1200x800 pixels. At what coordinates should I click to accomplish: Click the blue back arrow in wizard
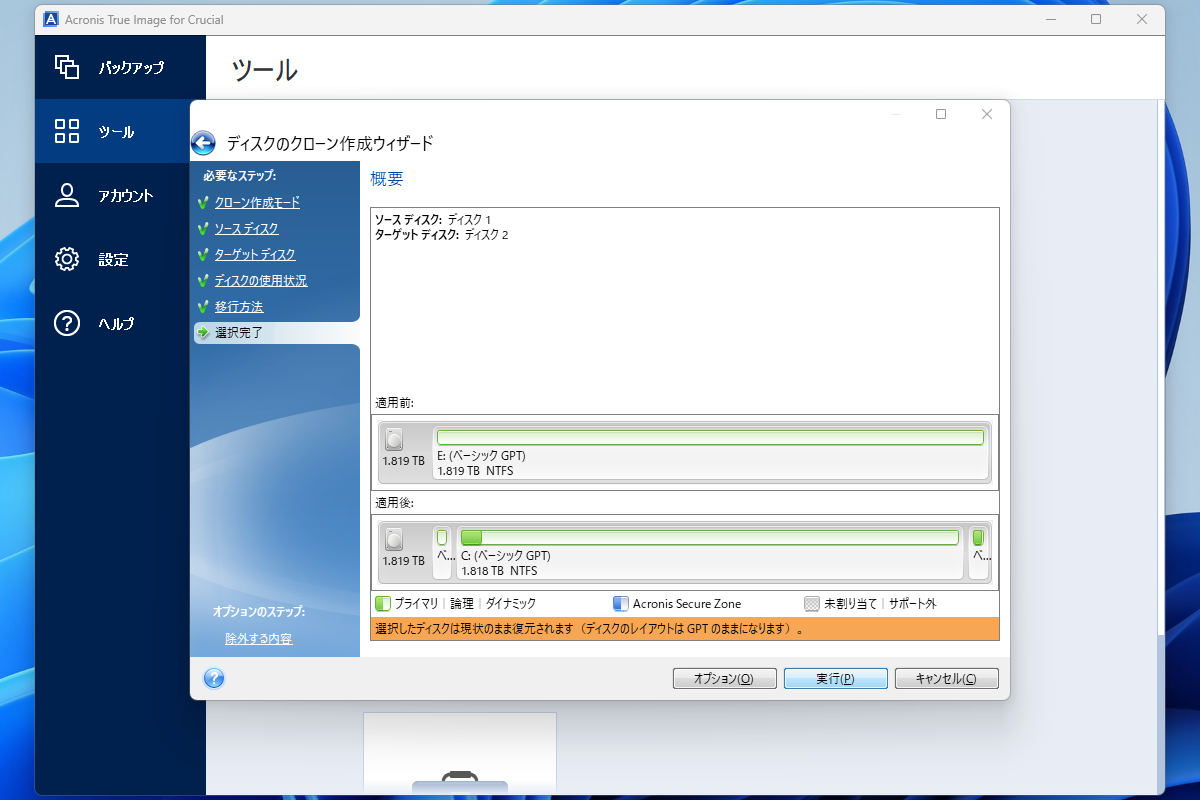click(x=204, y=143)
